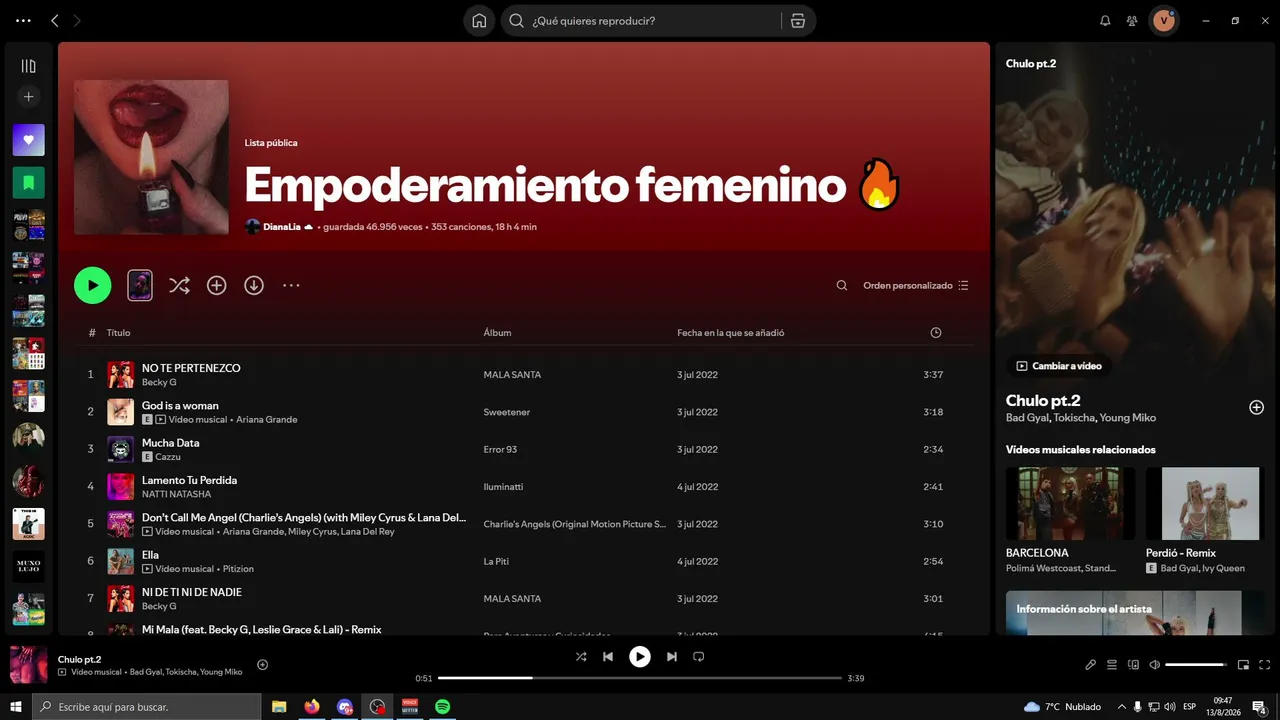Select the Lamento Tu Perdida track title
Screen dimensions: 1280x720
click(x=189, y=480)
